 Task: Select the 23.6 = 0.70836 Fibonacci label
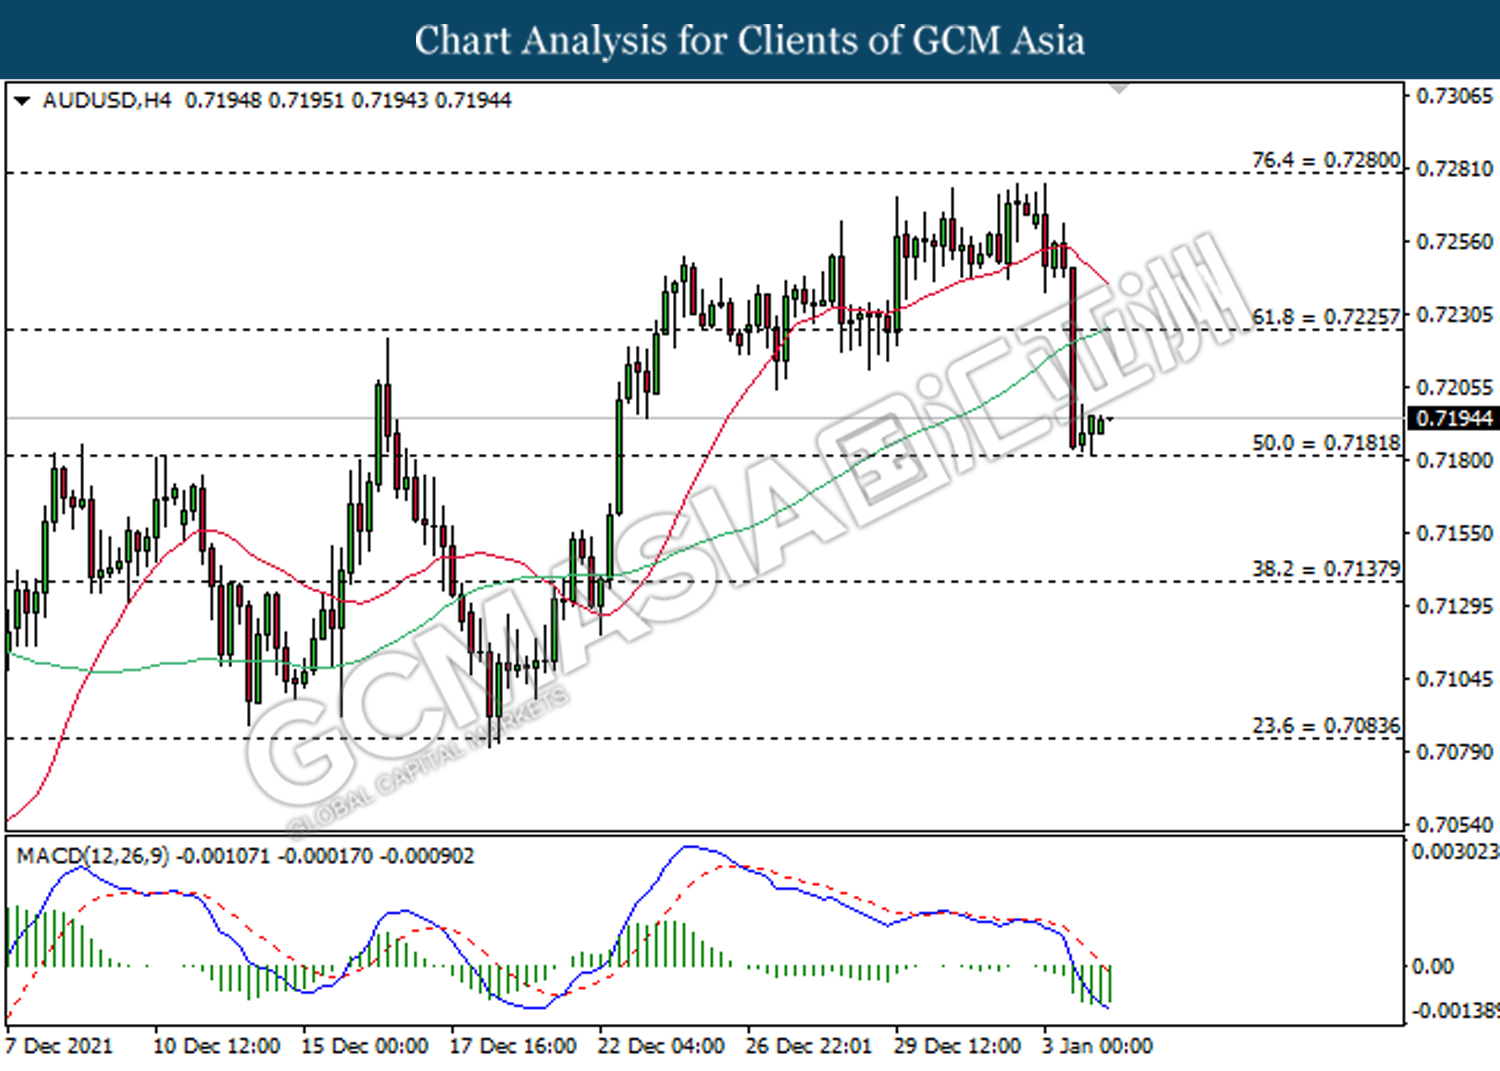(x=1326, y=726)
